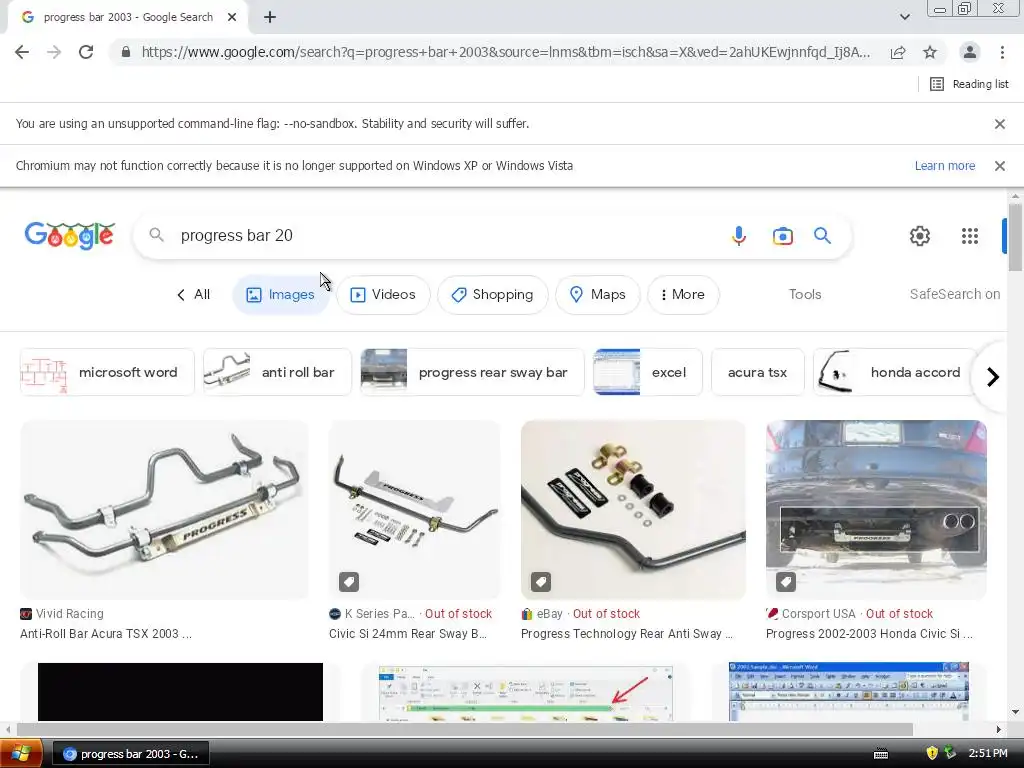The image size is (1024, 768).
Task: Open the Windows Start button
Action: 20,754
